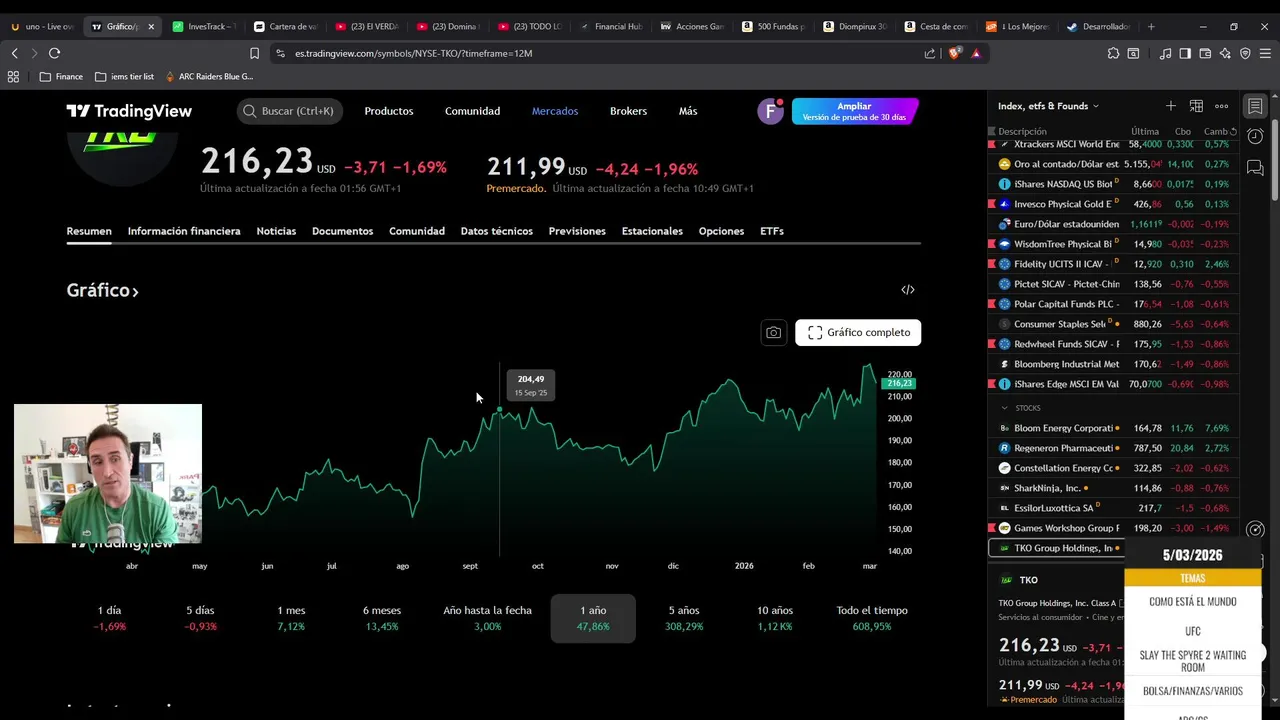The image size is (1280, 720).
Task: Open the Brave Wallet icon
Action: tap(1205, 53)
